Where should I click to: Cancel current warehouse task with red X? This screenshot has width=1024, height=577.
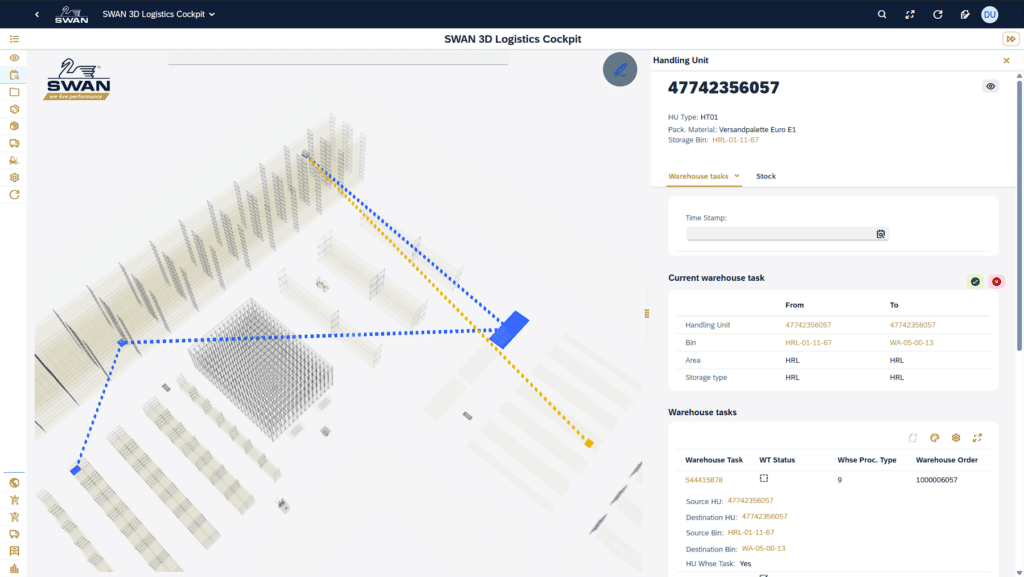point(997,281)
